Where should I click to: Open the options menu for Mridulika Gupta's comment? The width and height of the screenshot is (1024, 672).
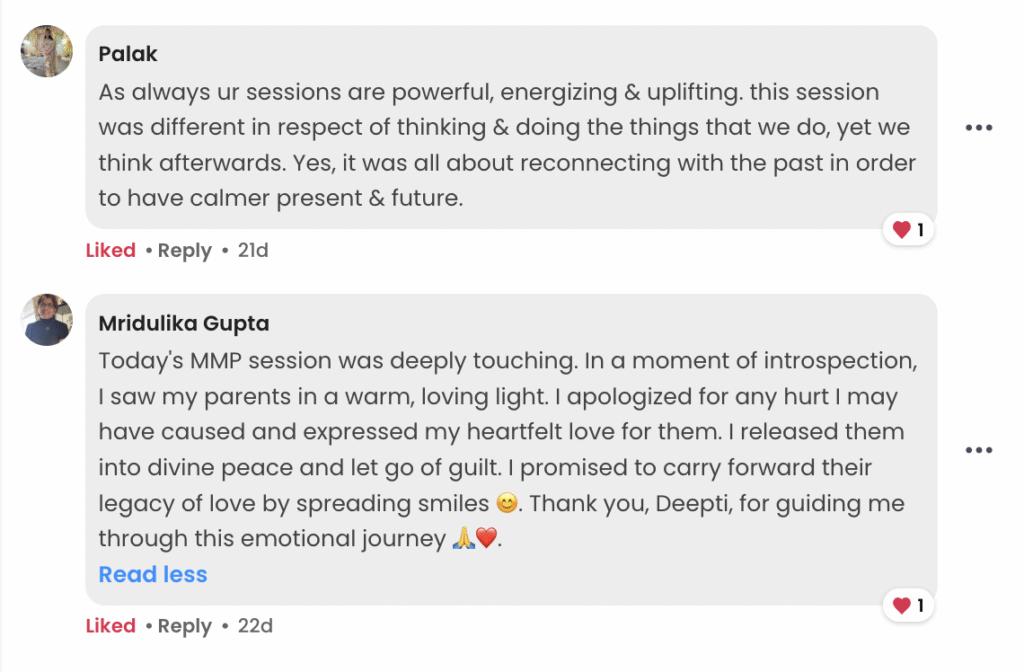pyautogui.click(x=978, y=450)
